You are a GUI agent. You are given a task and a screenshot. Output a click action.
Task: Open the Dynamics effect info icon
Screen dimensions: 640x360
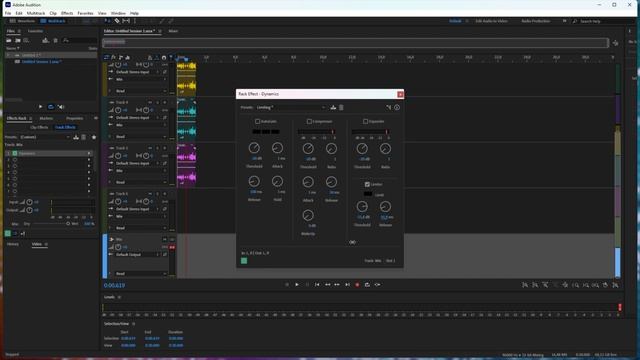pos(397,107)
